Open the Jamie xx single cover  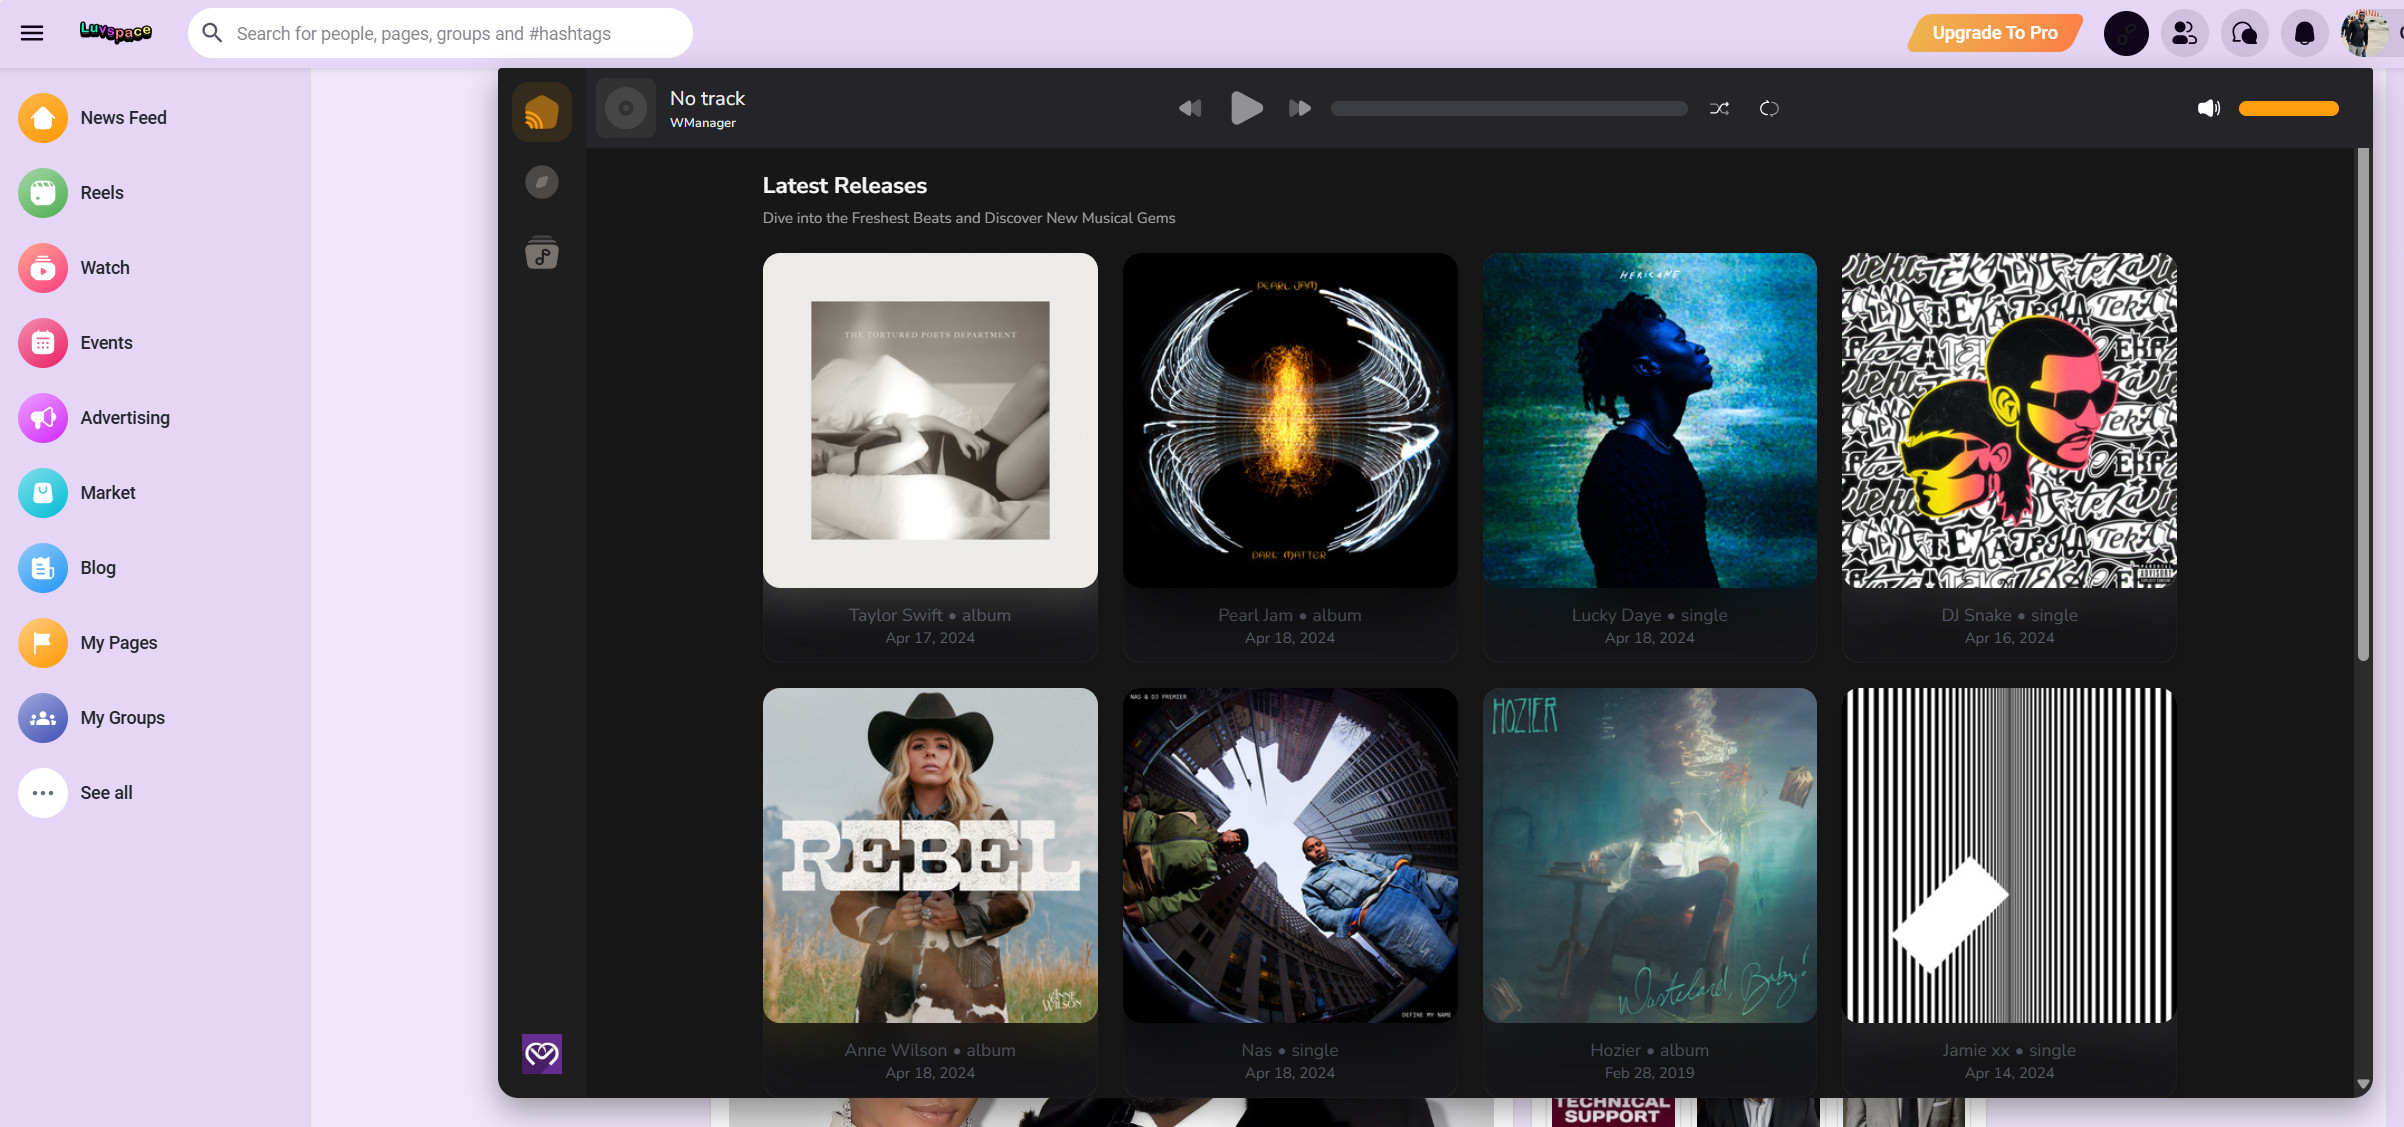pos(2010,855)
